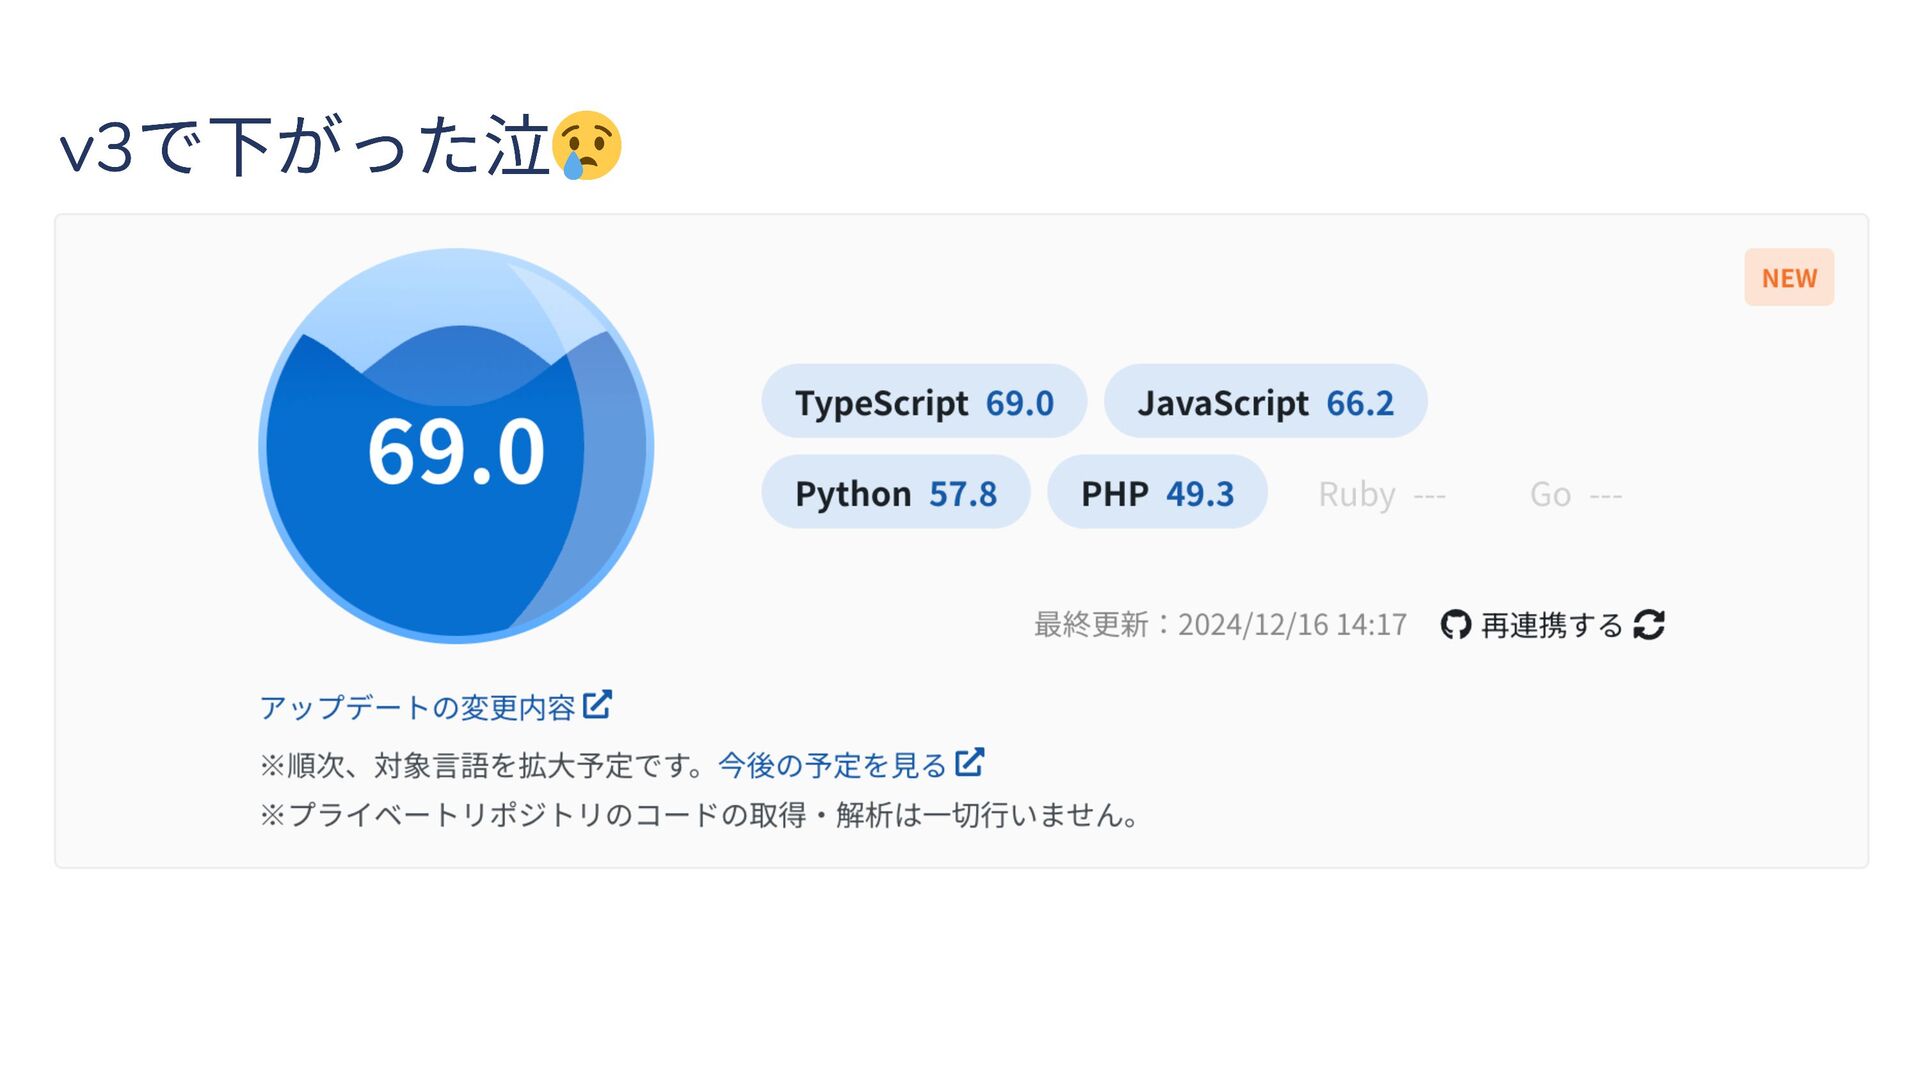
Task: Click external link icon beside 今後の予定を見る
Action: point(969,763)
